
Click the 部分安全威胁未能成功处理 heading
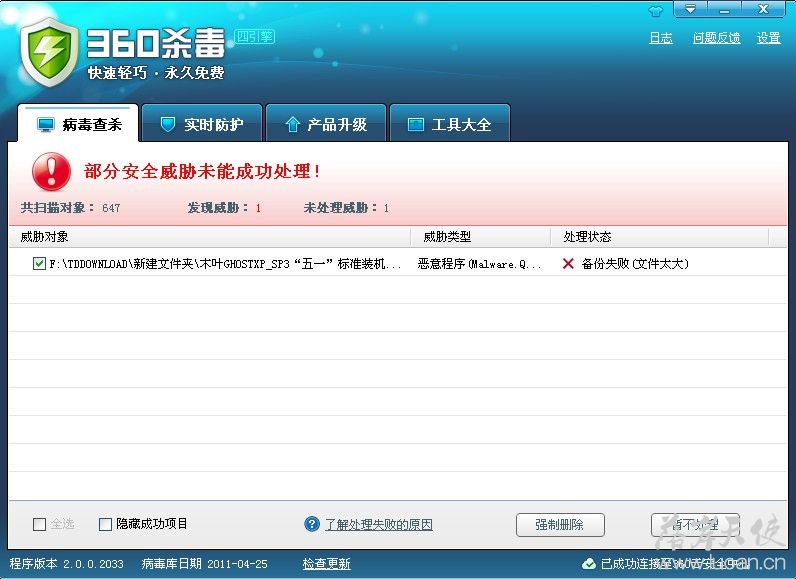[x=203, y=171]
